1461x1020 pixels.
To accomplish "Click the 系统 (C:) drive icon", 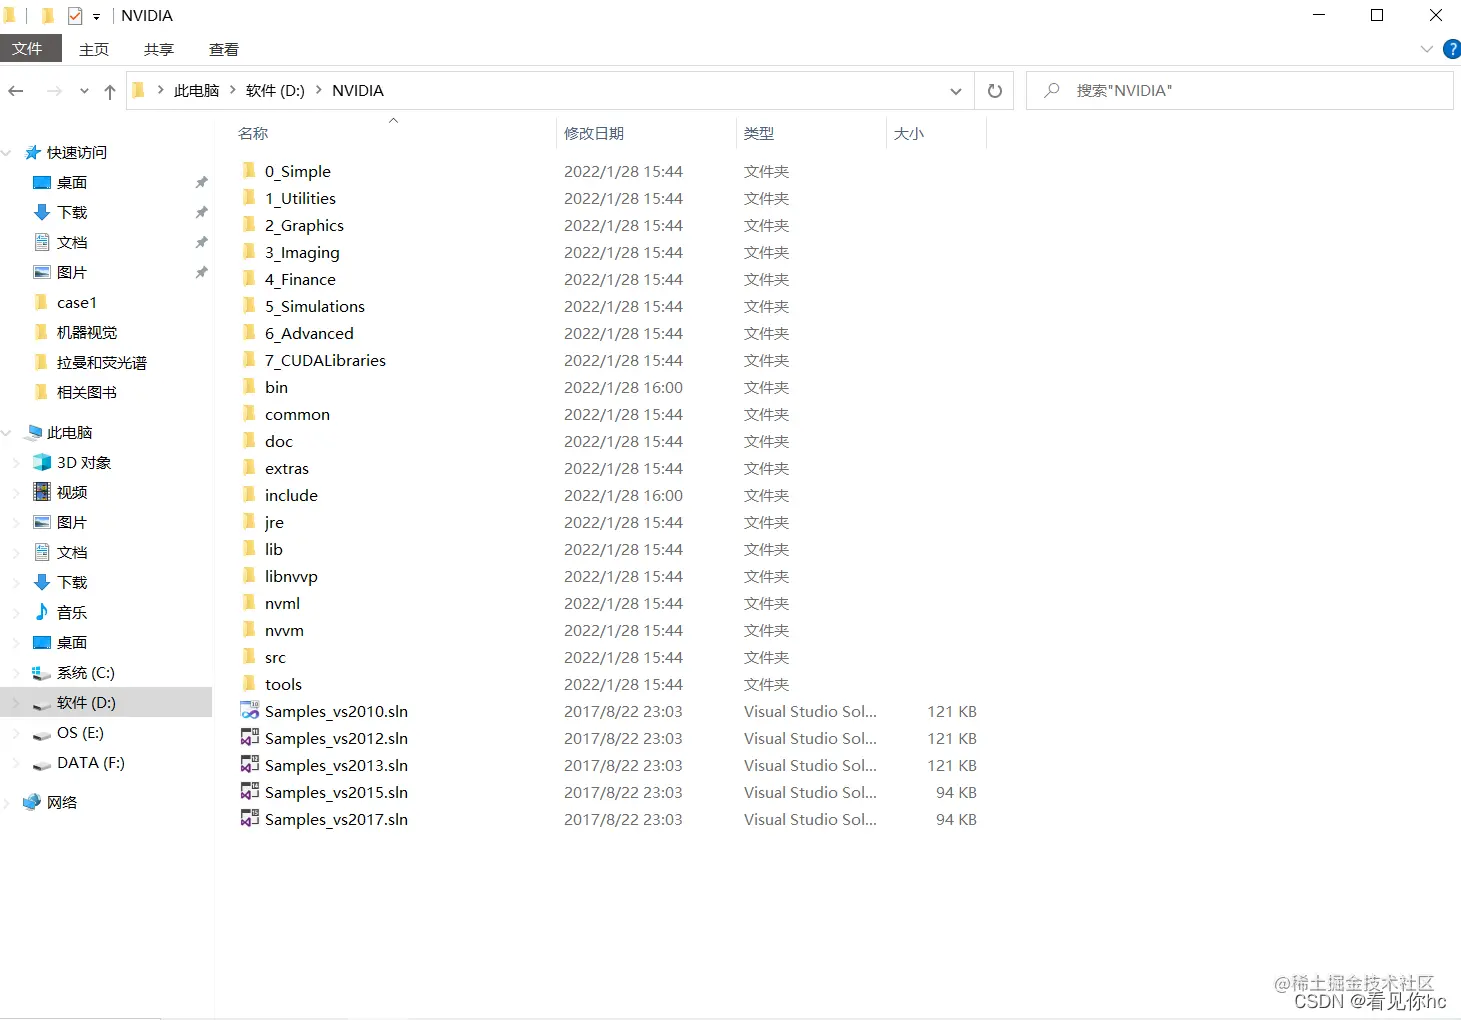I will tap(42, 673).
